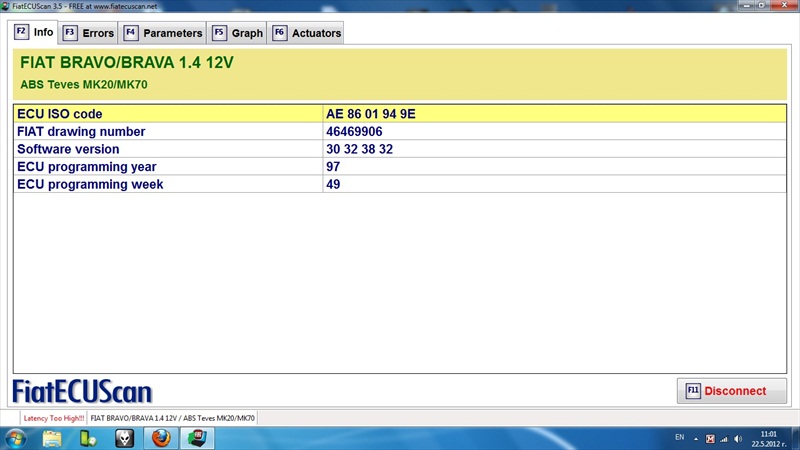Click the Windows Start orb

[x=17, y=438]
